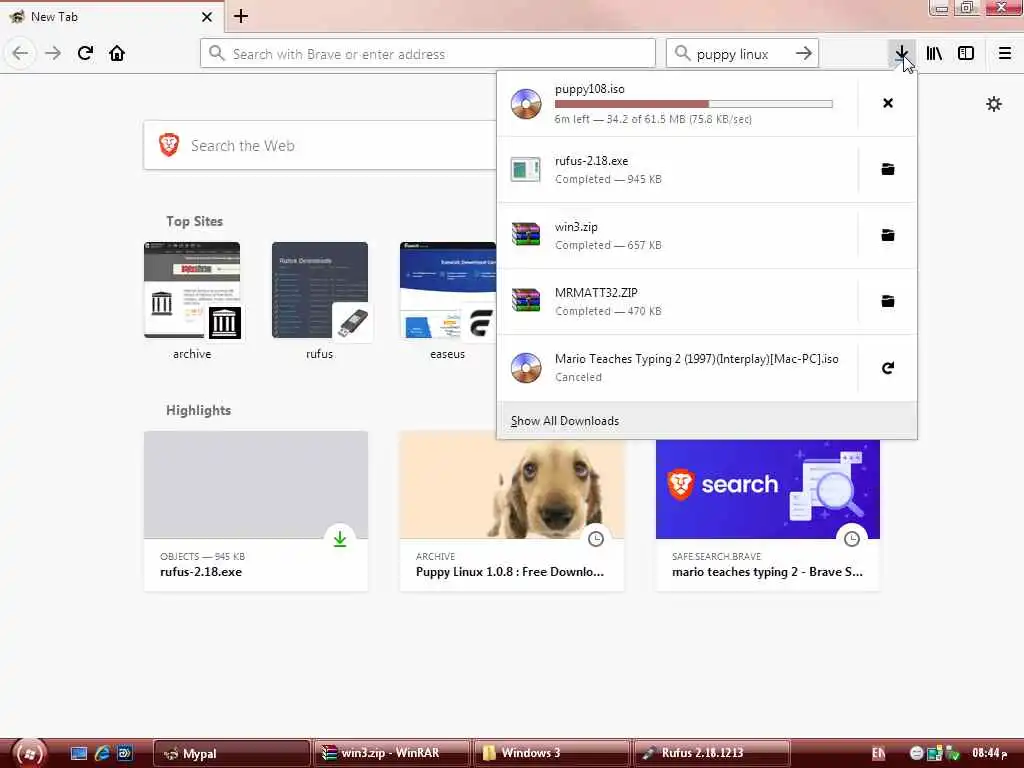
Task: Click the EN language indicator
Action: pyautogui.click(x=878, y=753)
